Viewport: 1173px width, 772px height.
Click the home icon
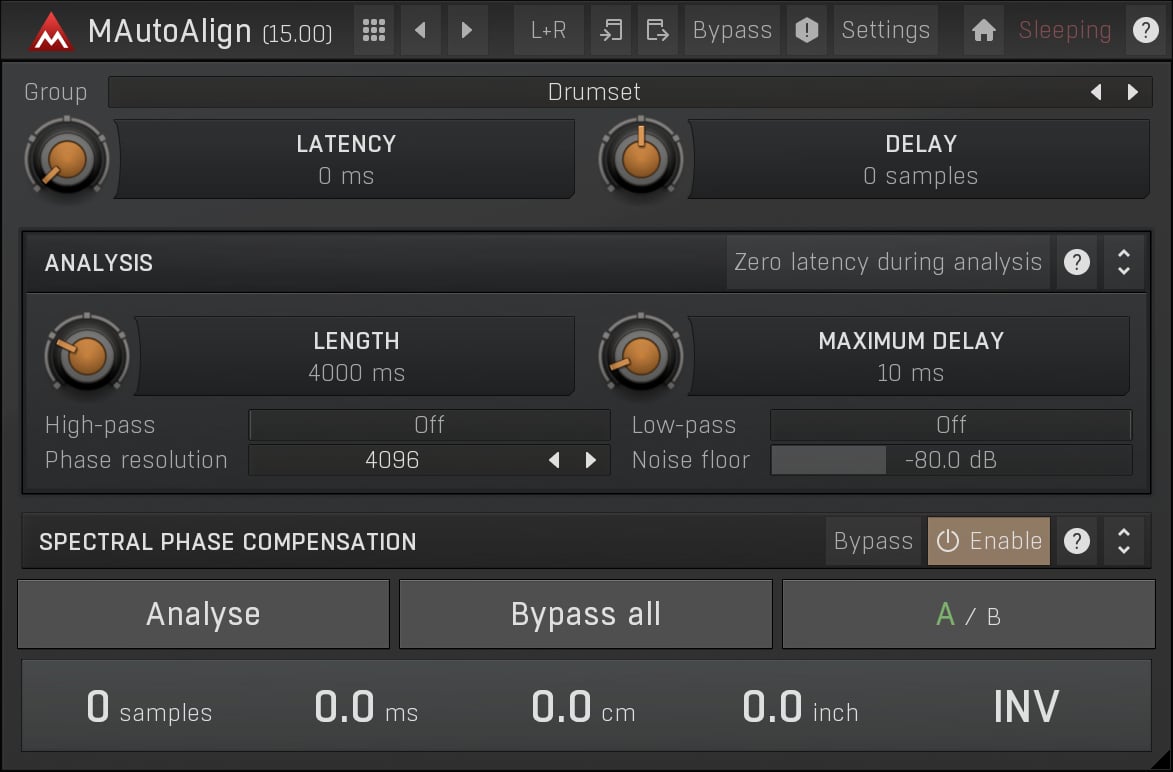click(x=984, y=30)
